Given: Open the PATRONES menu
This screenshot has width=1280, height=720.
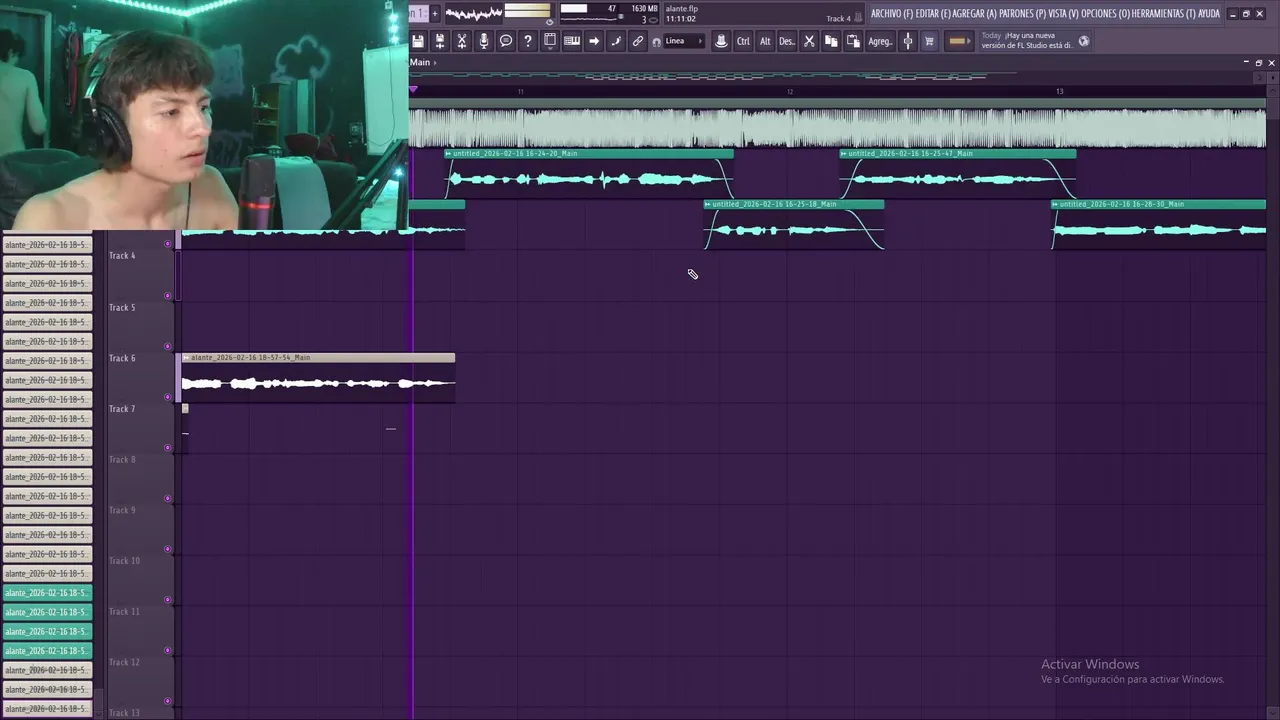Looking at the screenshot, I should point(1022,13).
